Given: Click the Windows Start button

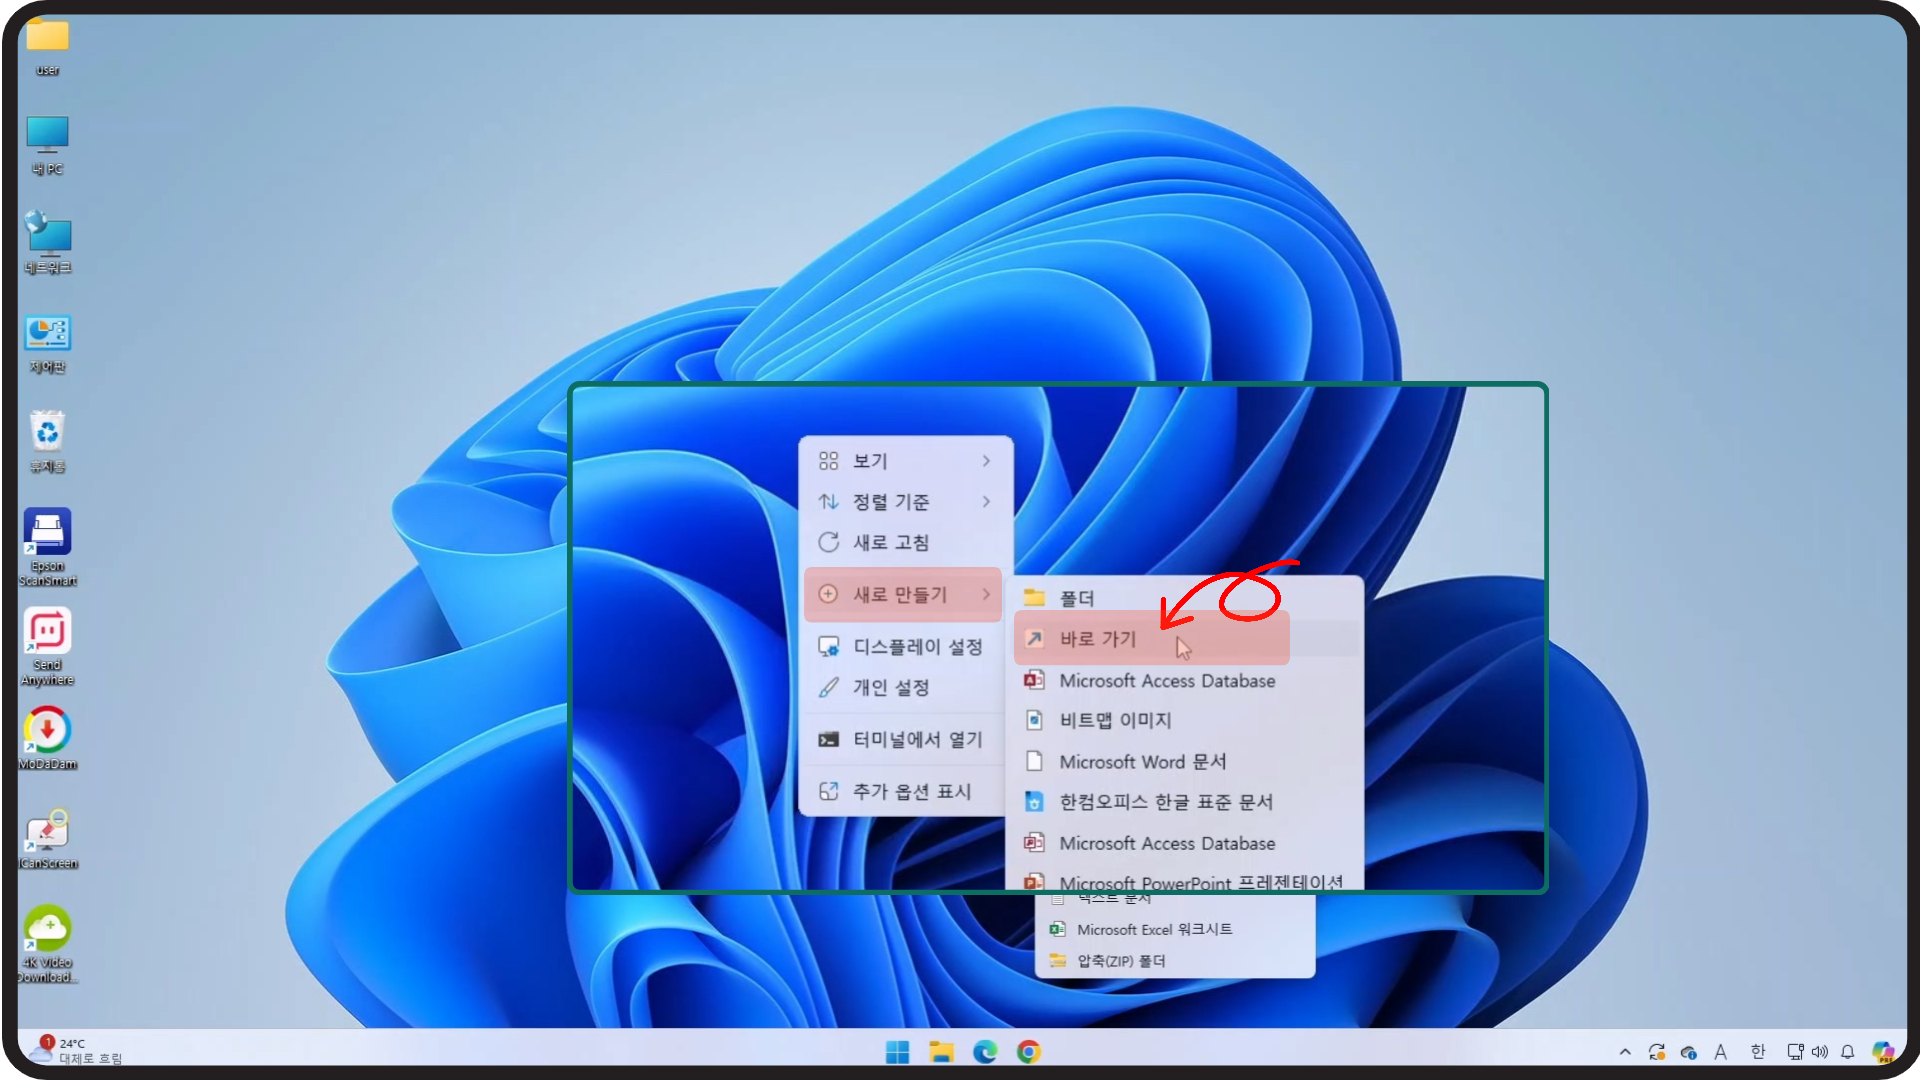Looking at the screenshot, I should (897, 1051).
